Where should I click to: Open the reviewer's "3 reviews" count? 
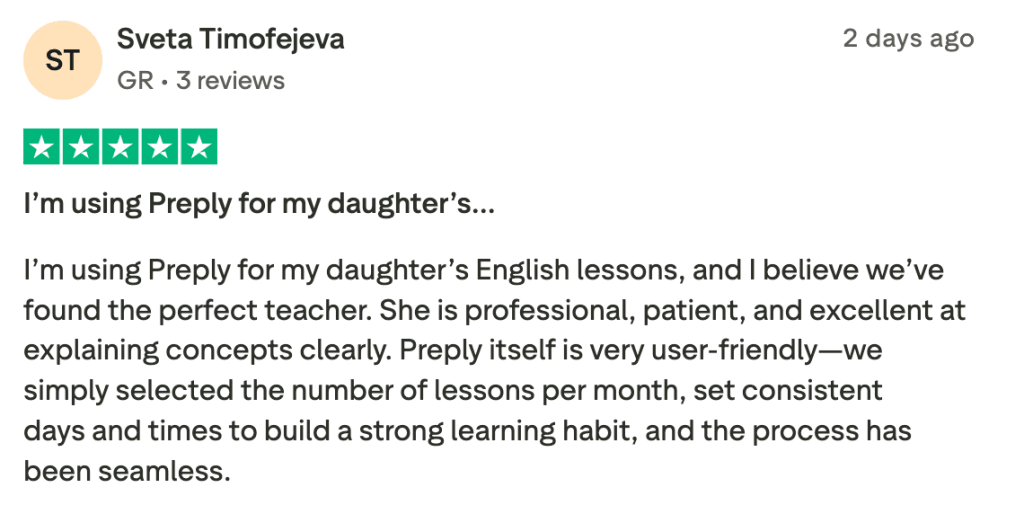click(230, 80)
